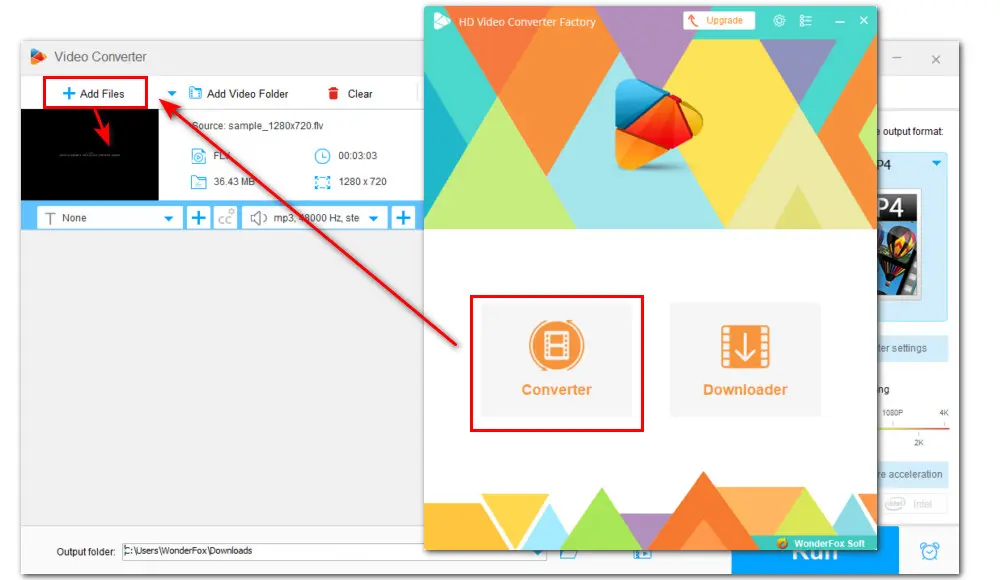Open the list menu icon in title bar
1000x580 pixels.
pyautogui.click(x=806, y=20)
